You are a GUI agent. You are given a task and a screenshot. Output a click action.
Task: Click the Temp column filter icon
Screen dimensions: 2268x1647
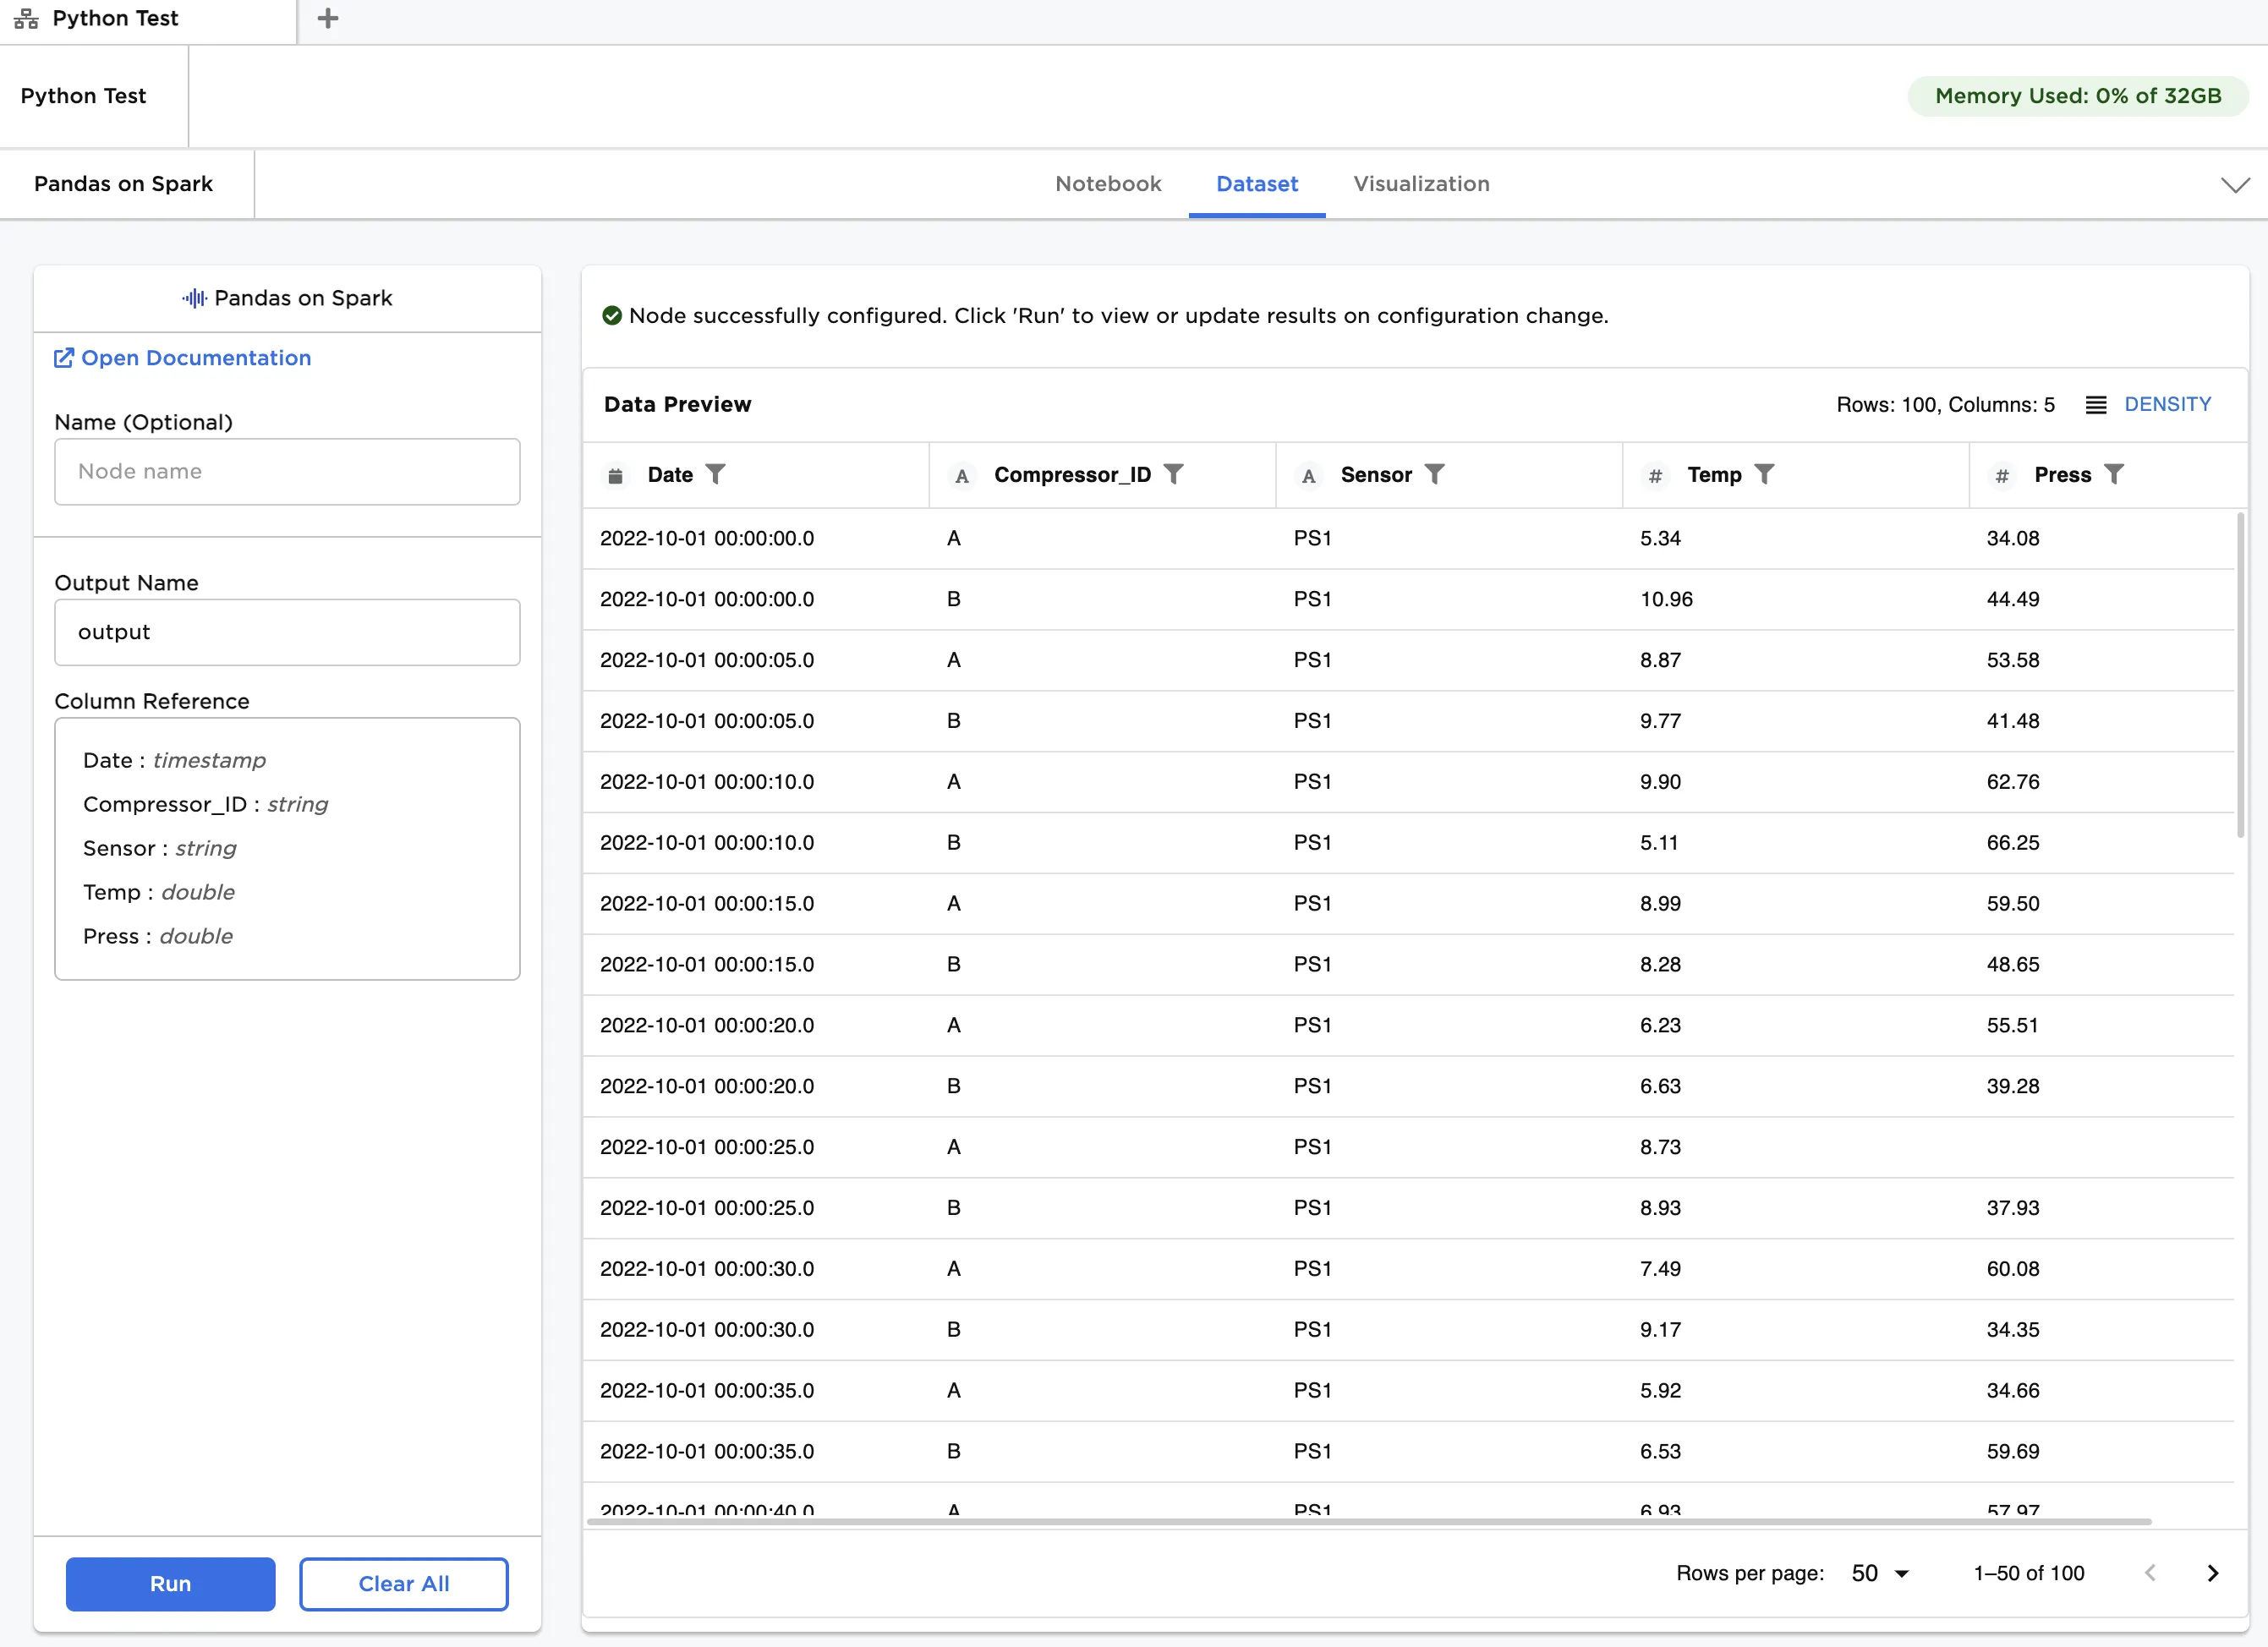[1764, 474]
